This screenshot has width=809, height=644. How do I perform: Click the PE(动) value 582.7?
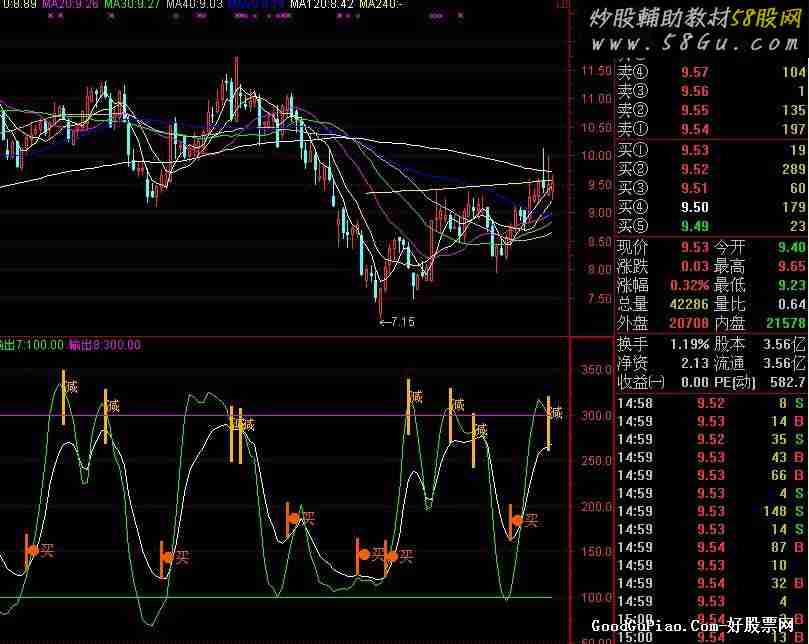pos(786,382)
